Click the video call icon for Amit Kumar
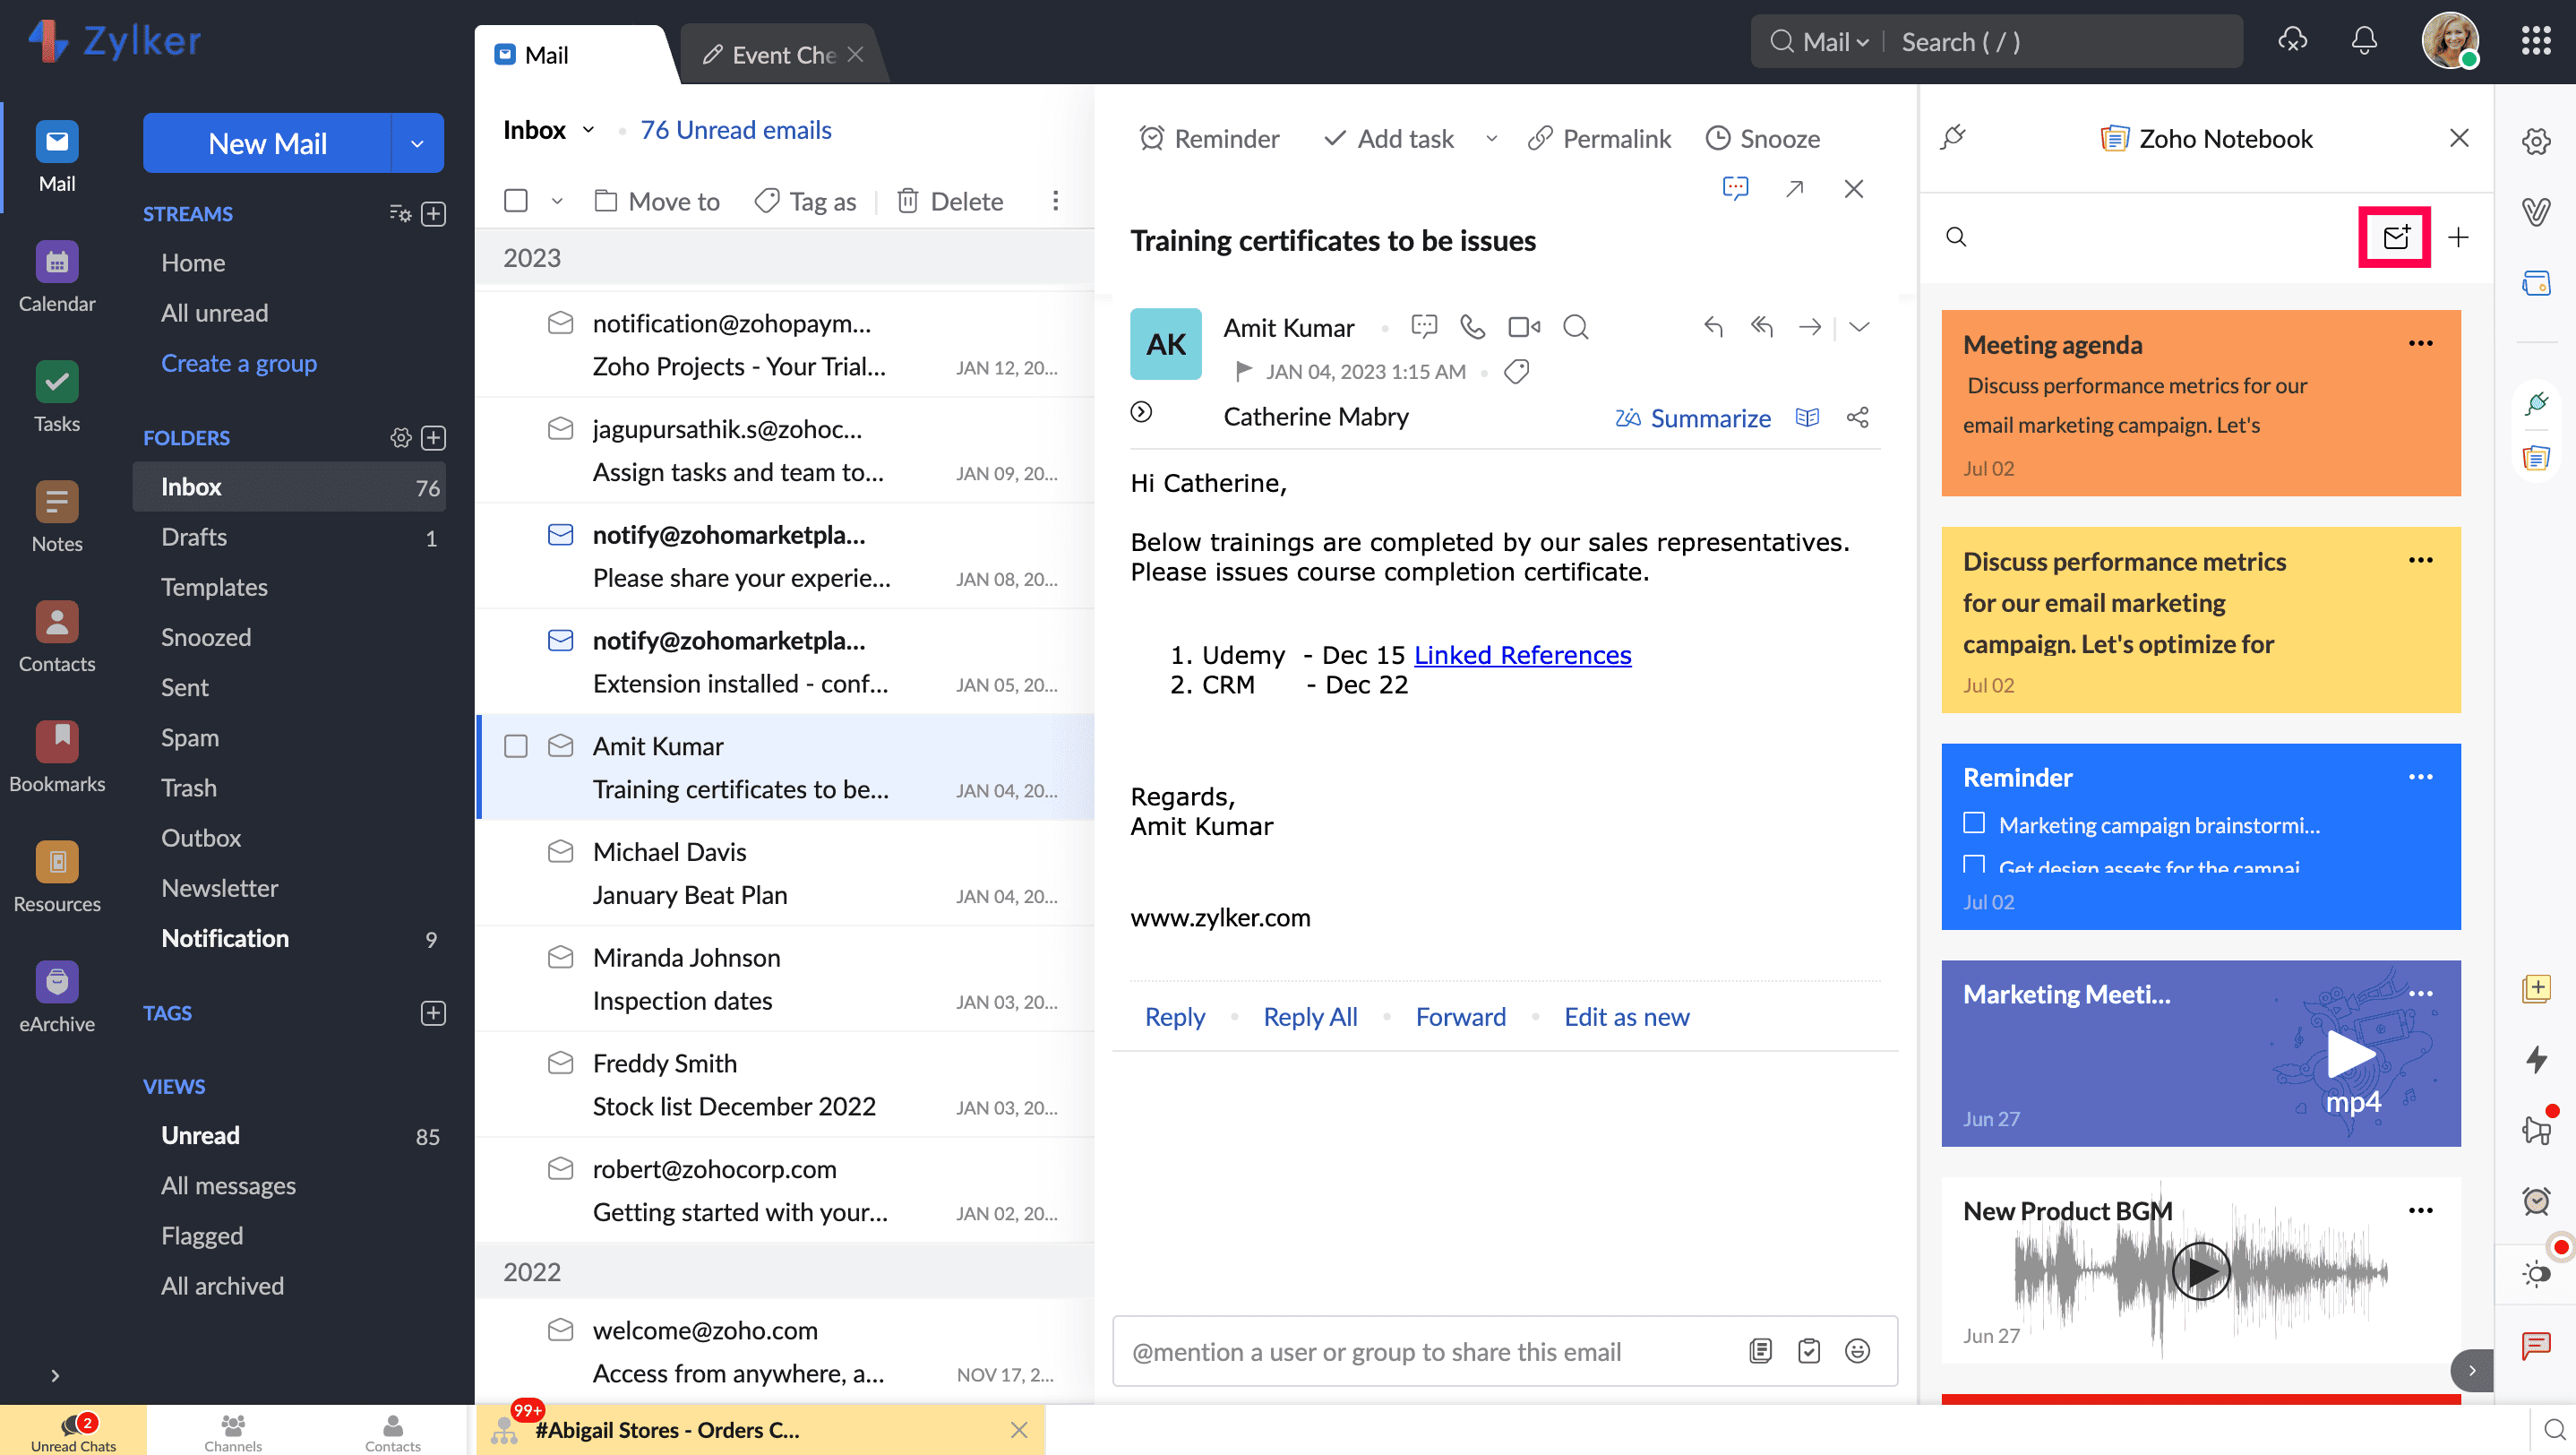Viewport: 2576px width, 1455px height. [1523, 327]
